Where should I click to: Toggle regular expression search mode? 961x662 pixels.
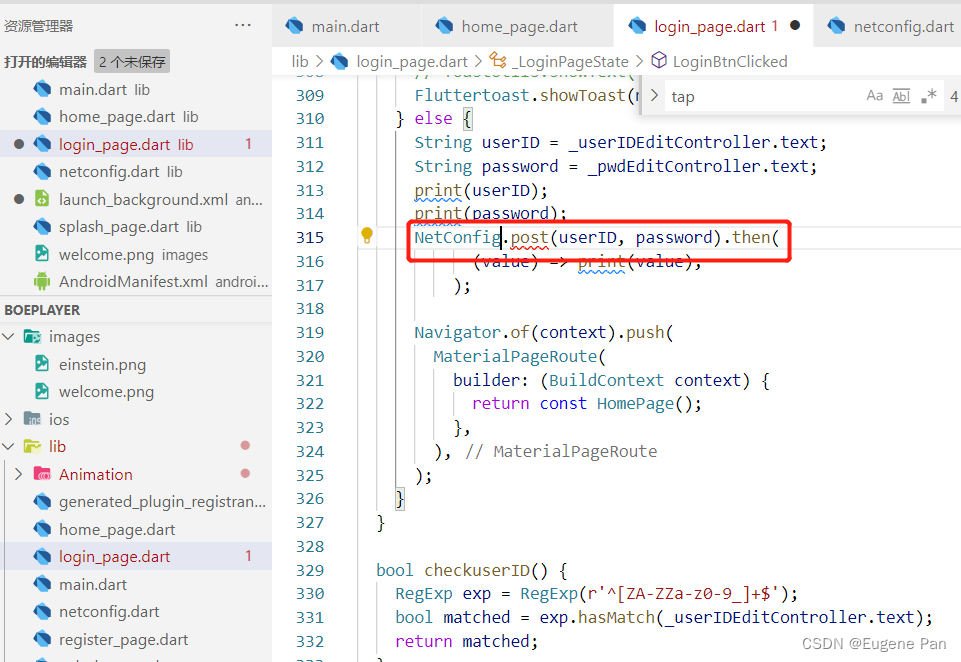tap(928, 95)
